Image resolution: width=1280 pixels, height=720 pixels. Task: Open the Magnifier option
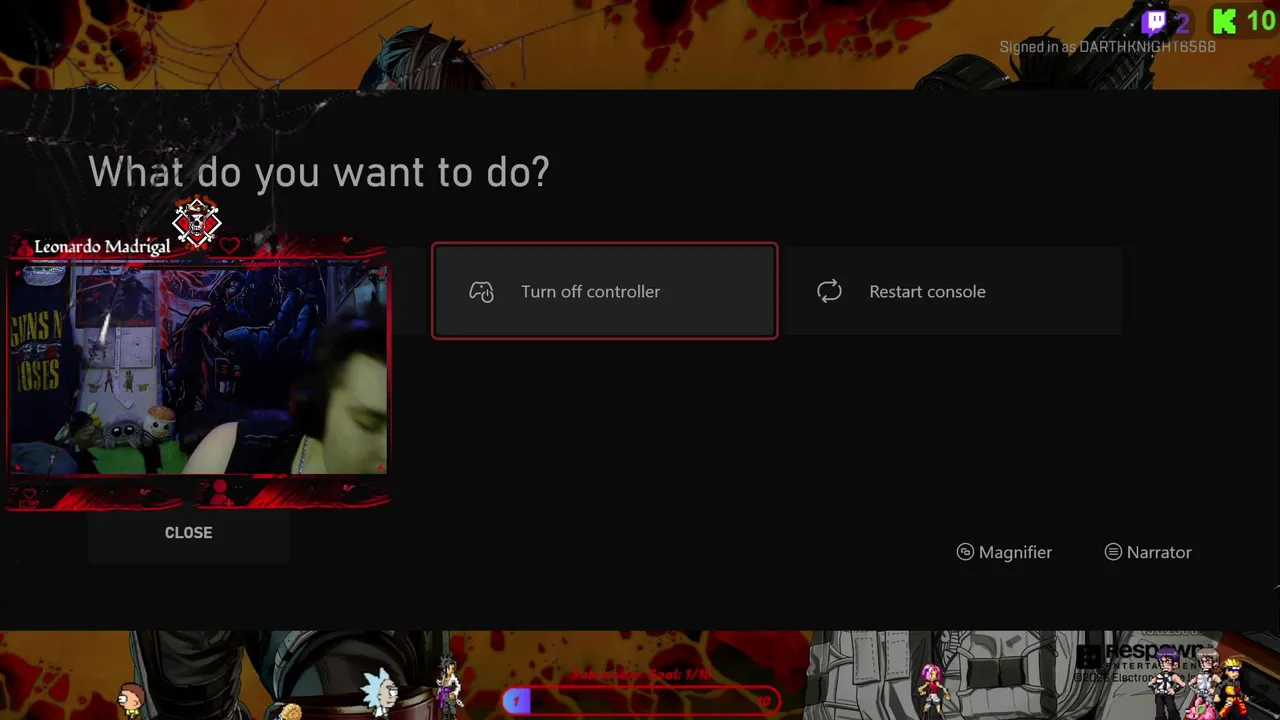pyautogui.click(x=1004, y=552)
